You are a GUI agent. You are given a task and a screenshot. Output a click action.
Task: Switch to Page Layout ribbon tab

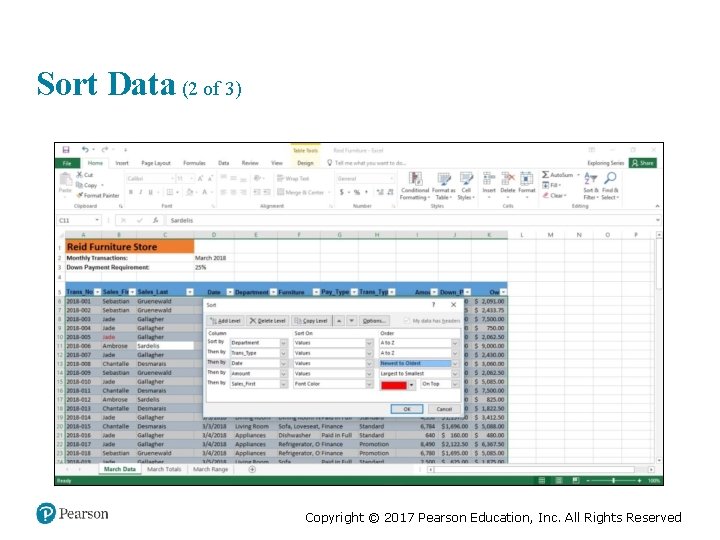[x=156, y=163]
